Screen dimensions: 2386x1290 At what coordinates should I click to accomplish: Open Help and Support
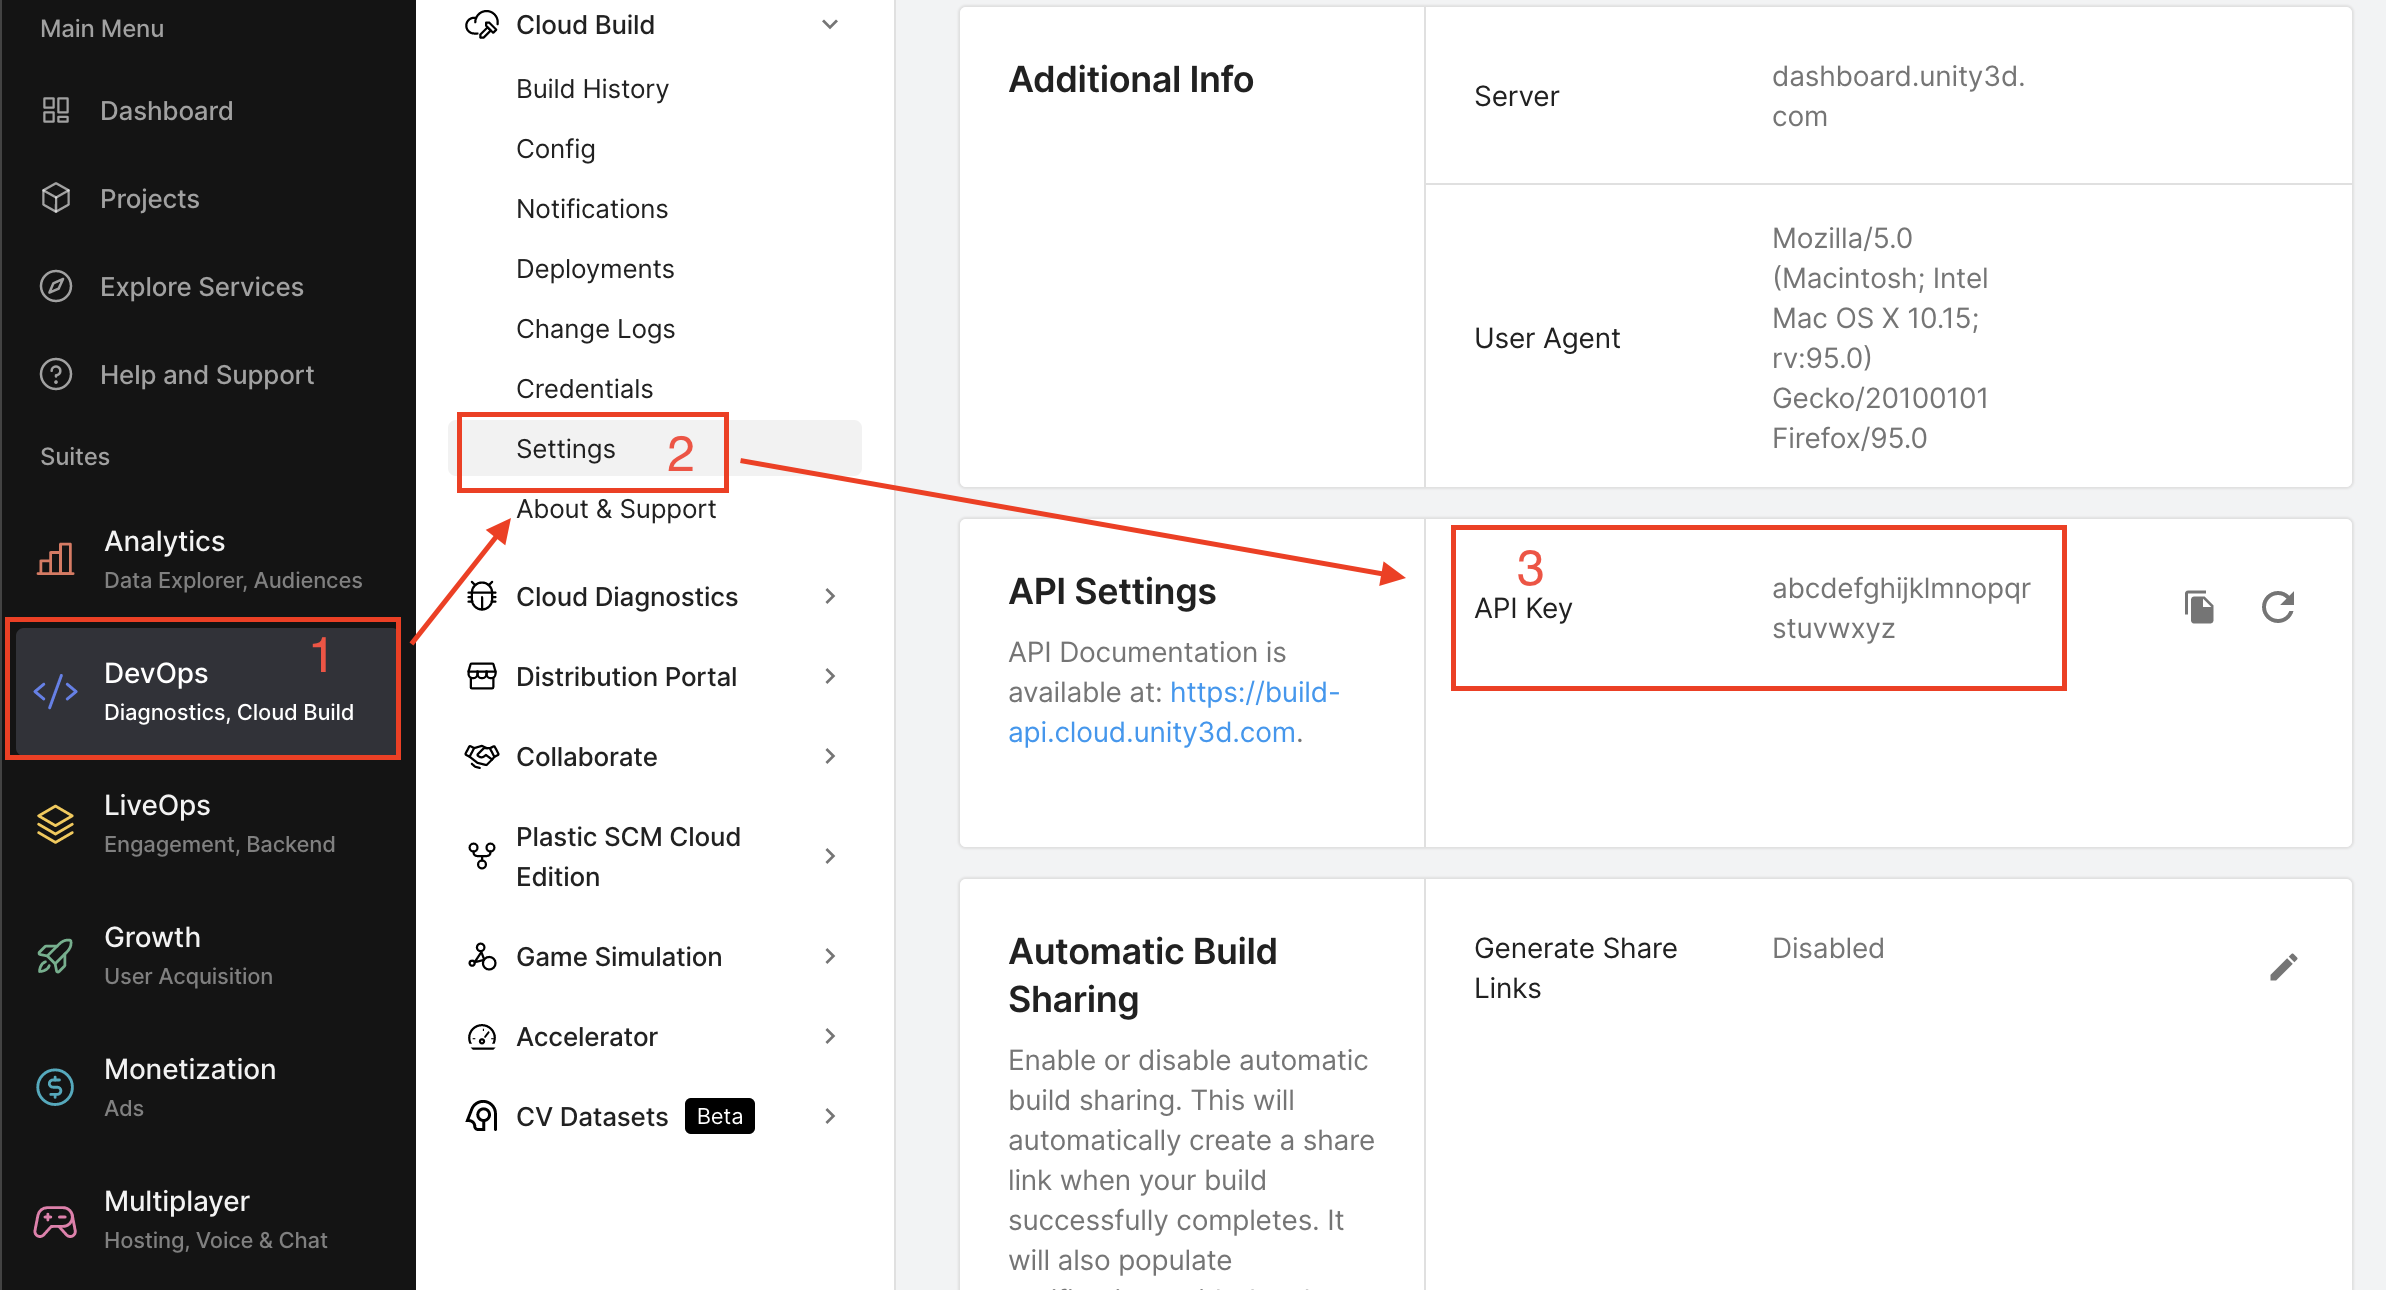(207, 375)
